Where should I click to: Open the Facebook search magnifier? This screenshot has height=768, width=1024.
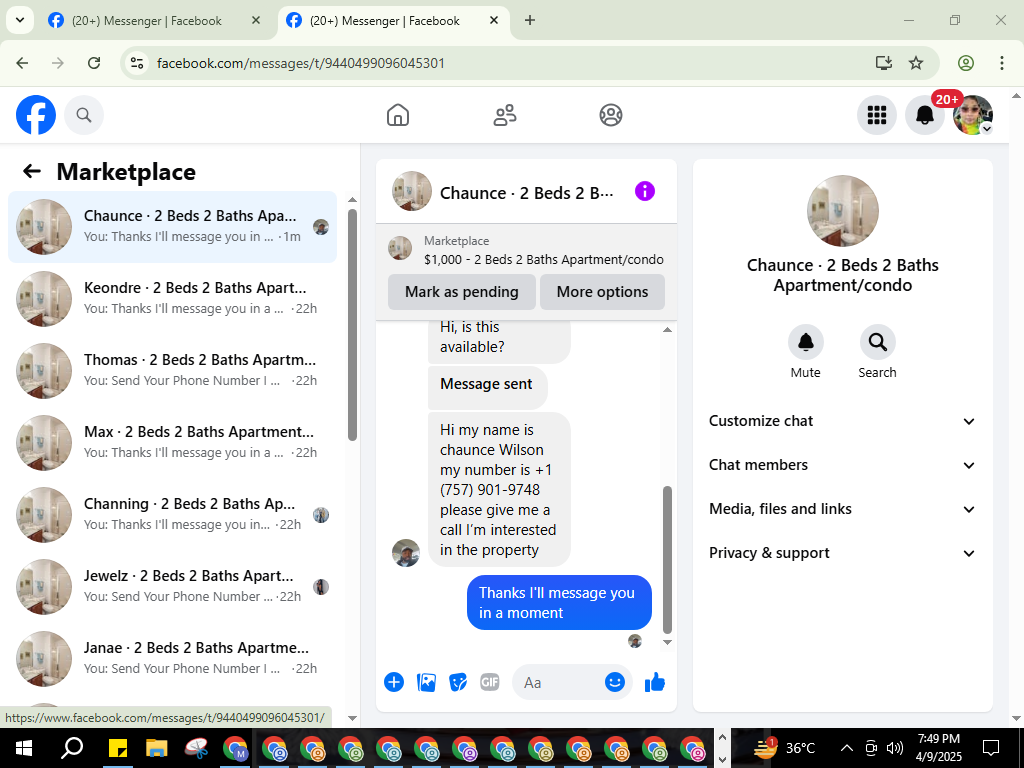click(x=84, y=115)
